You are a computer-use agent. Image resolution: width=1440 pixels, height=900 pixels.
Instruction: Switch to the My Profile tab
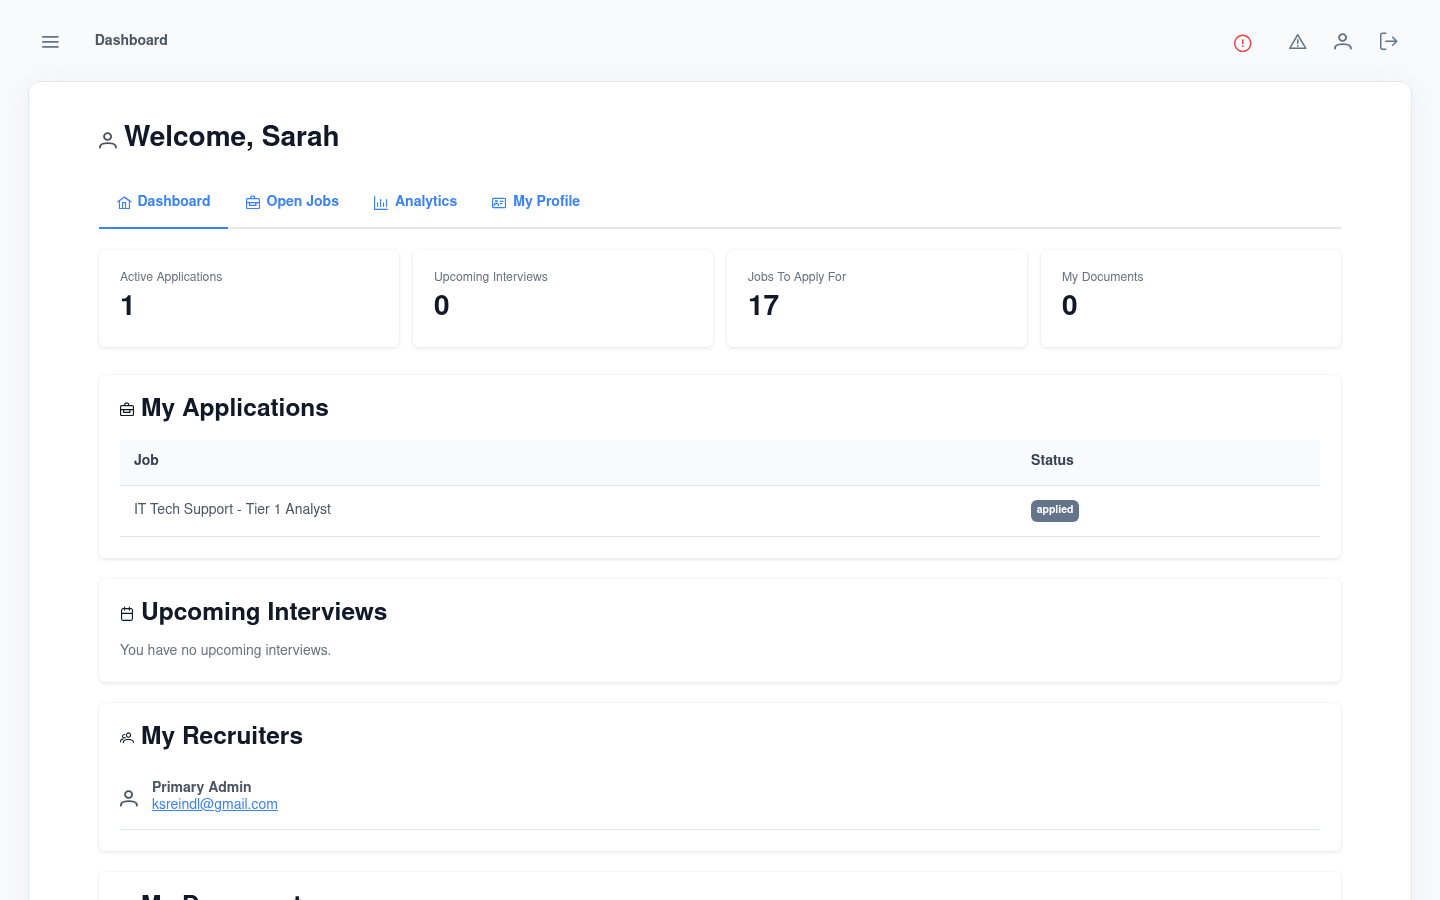(x=535, y=202)
